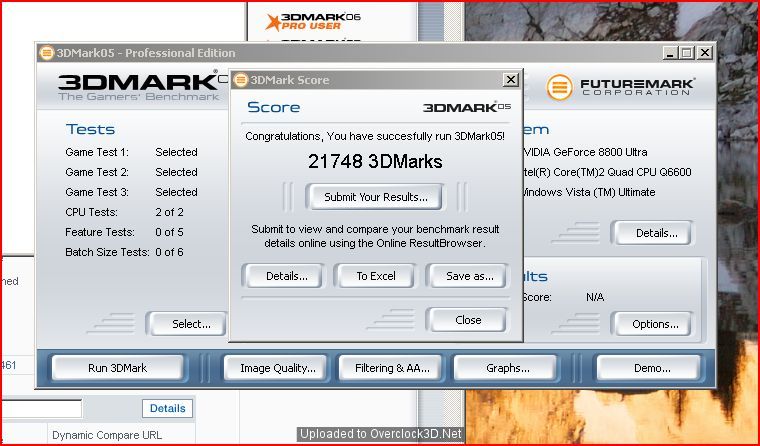760x446 pixels.
Task: Click the 3DMark06 Pro User logo behind
Action: coord(313,22)
